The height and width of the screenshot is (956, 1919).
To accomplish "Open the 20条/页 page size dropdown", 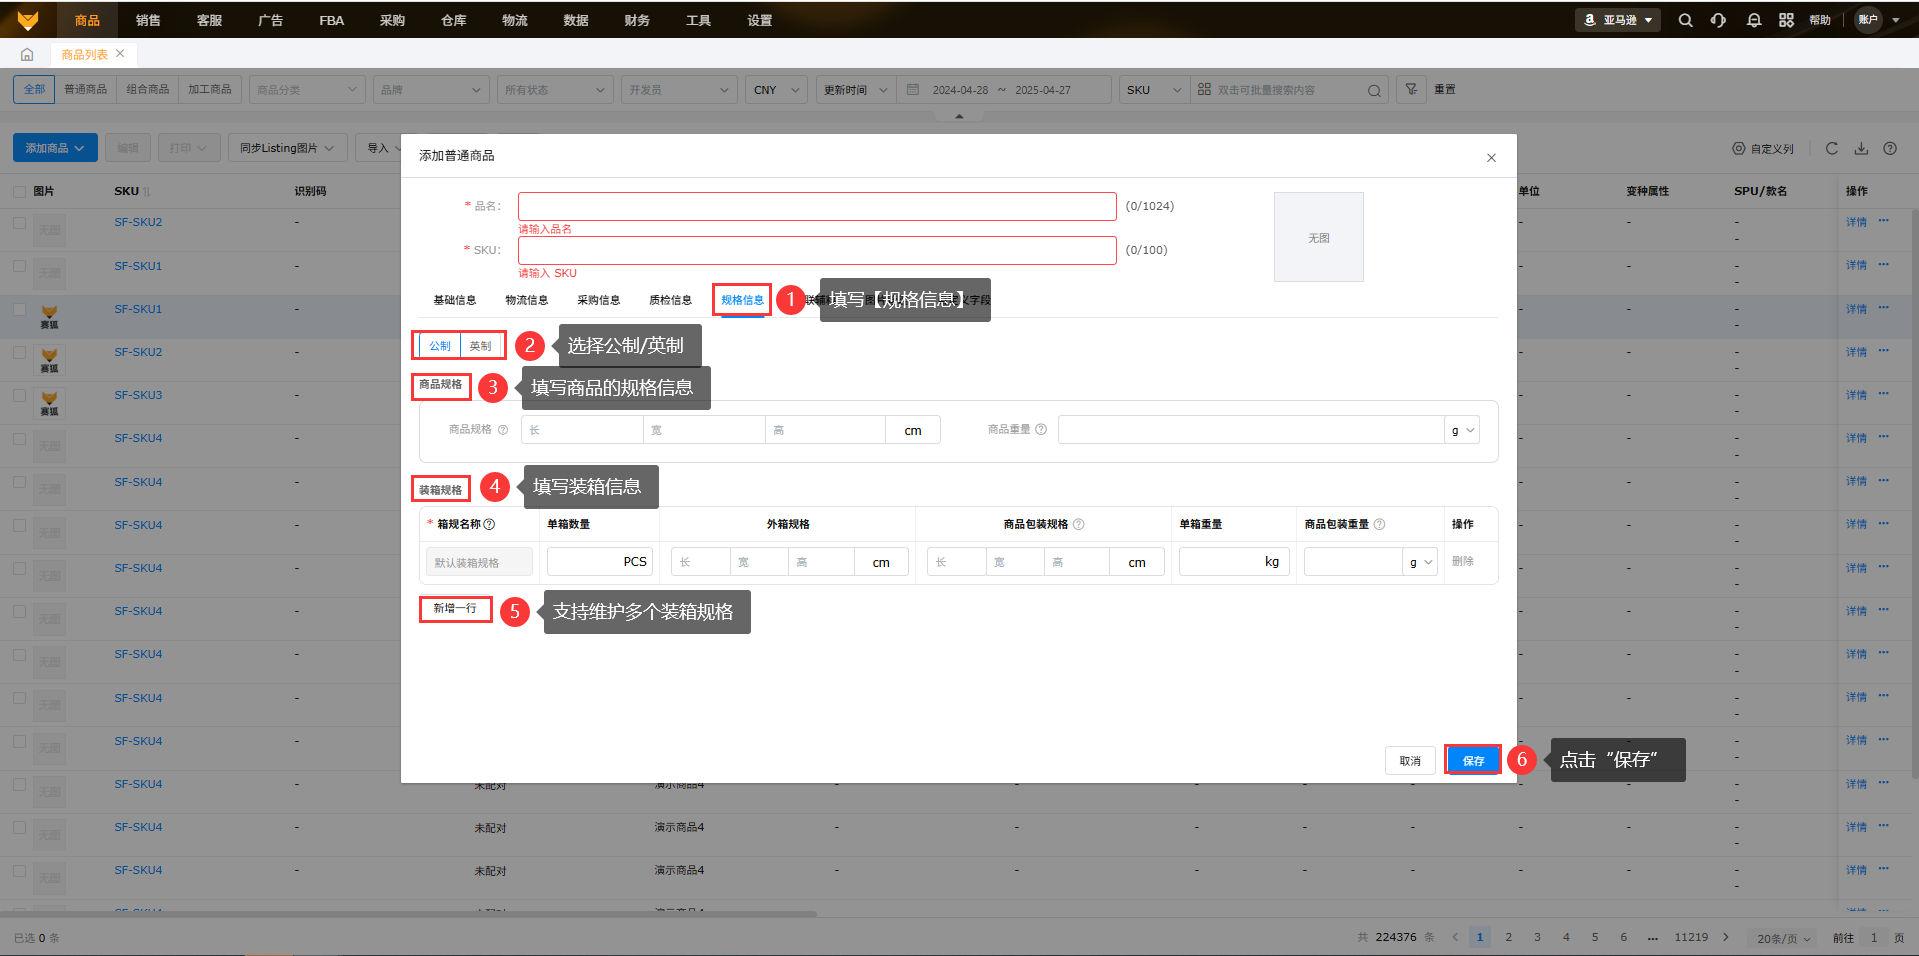I will (1784, 938).
